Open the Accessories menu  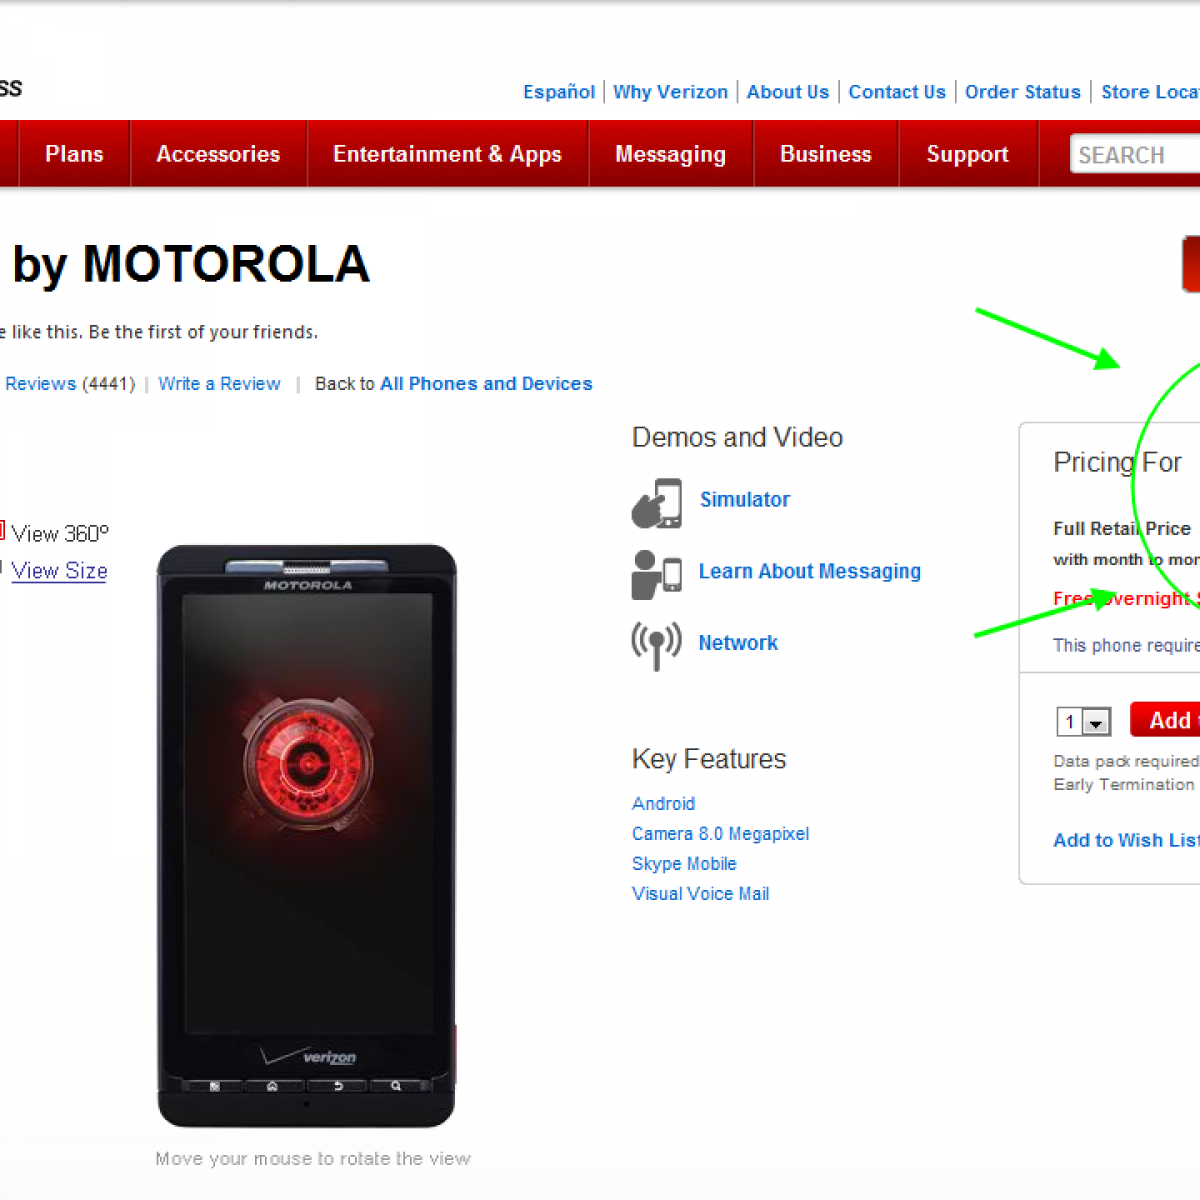(x=218, y=154)
